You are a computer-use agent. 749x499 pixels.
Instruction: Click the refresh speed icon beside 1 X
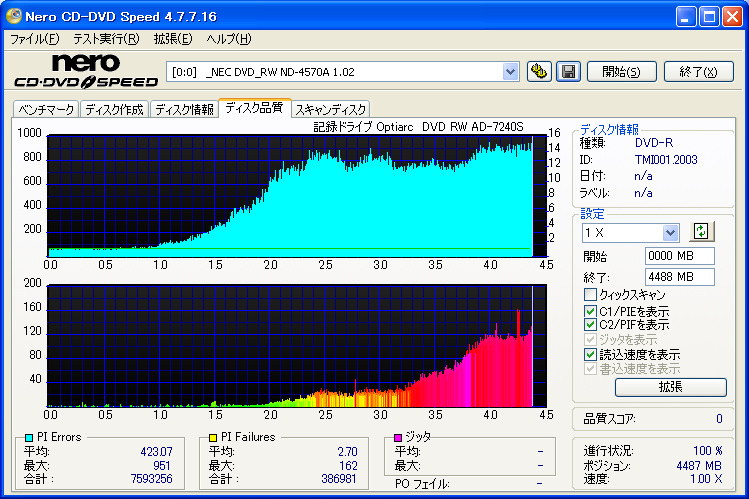(x=701, y=232)
